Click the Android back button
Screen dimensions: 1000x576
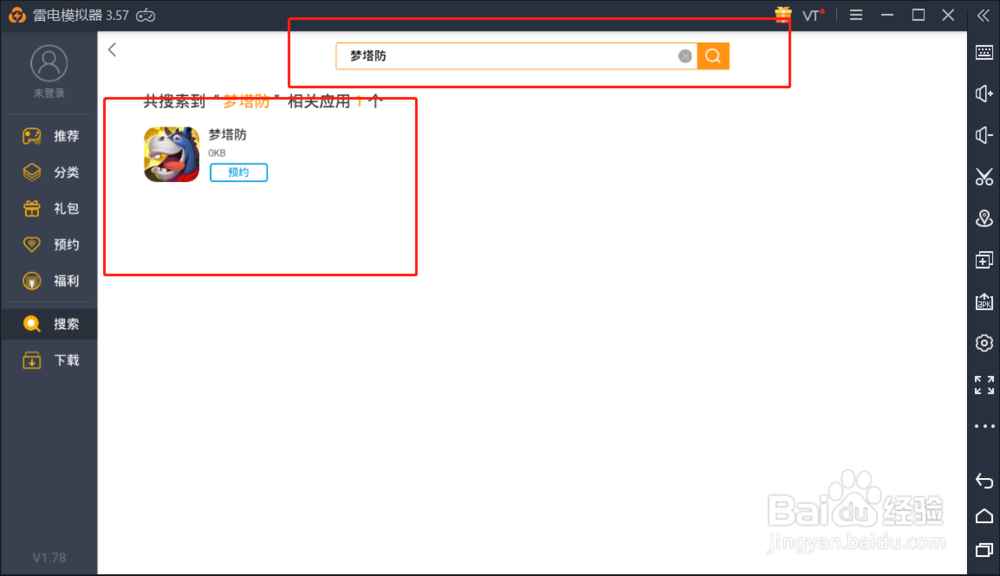click(x=984, y=481)
